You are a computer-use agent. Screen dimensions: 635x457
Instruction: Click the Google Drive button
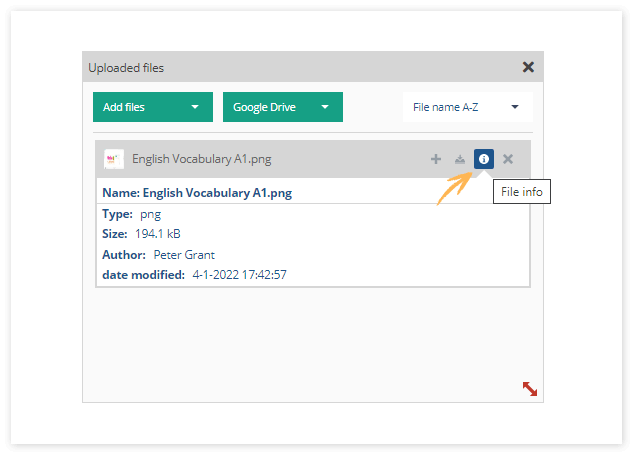point(283,107)
